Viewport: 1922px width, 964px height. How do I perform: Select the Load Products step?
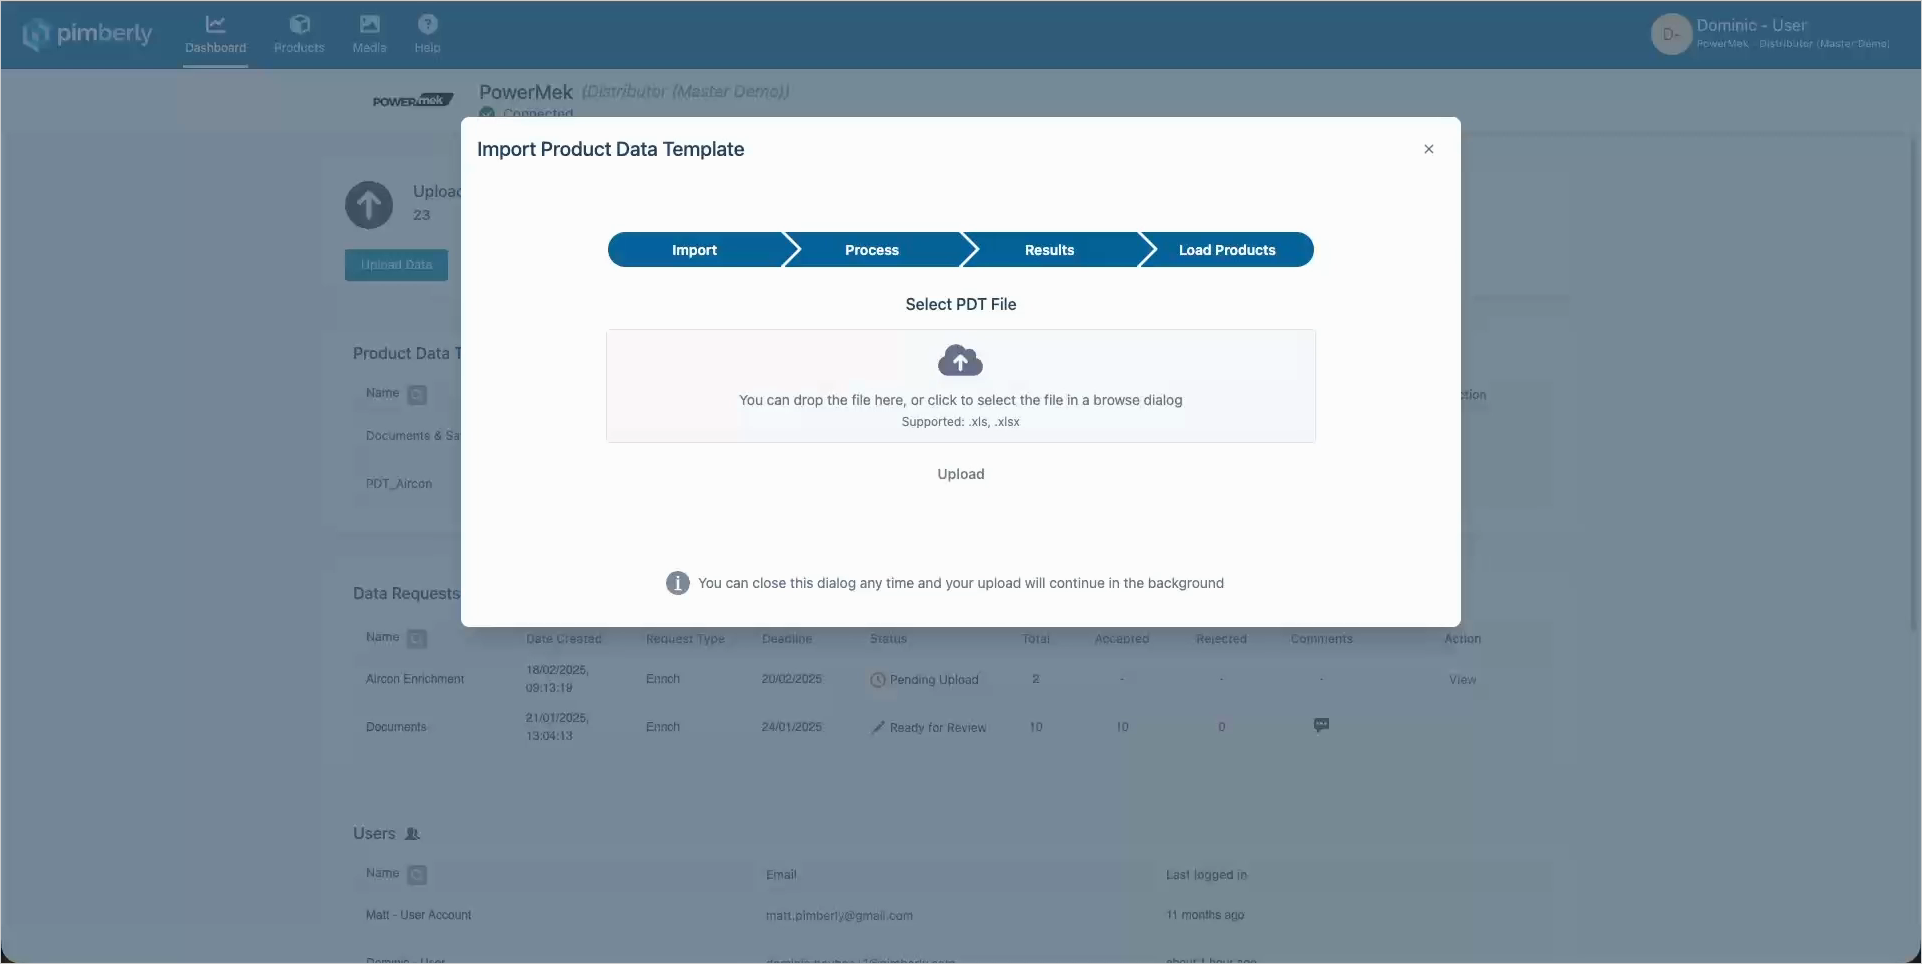click(1227, 250)
